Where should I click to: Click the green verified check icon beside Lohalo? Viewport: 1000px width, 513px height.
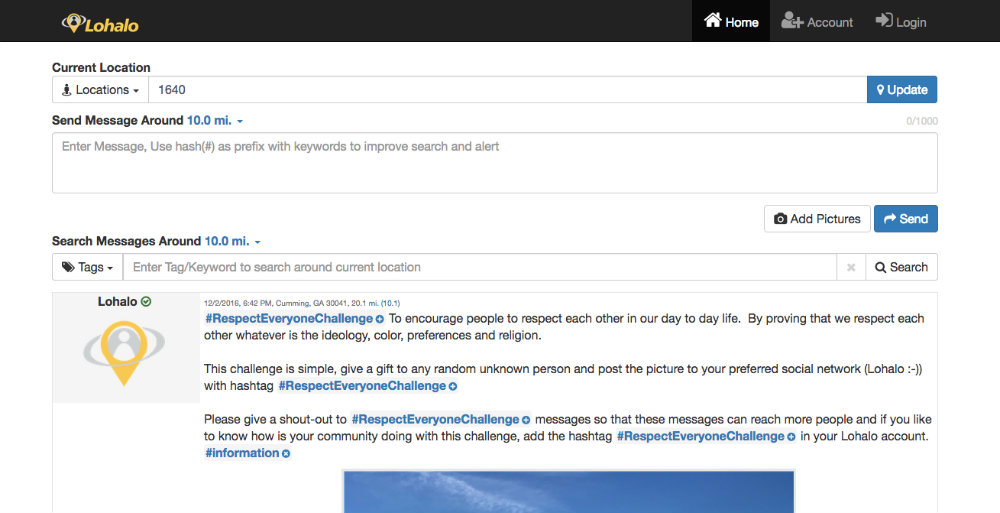point(146,302)
